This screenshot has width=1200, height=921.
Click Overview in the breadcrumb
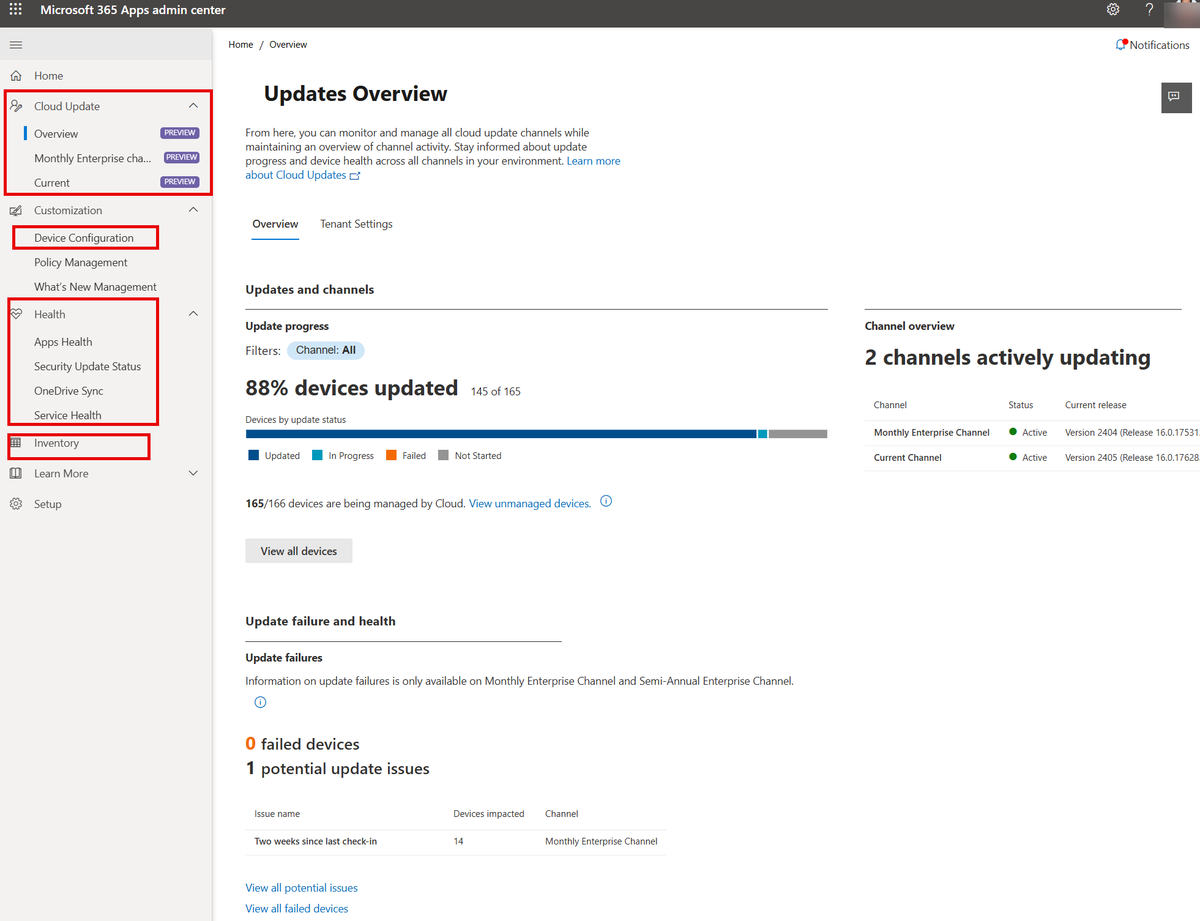(288, 45)
